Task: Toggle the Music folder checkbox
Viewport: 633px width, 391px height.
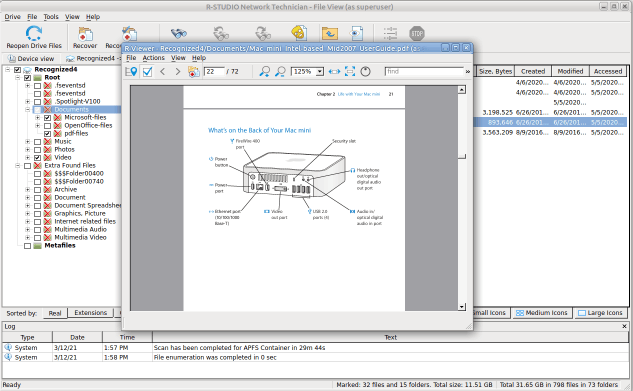Action: 37,142
